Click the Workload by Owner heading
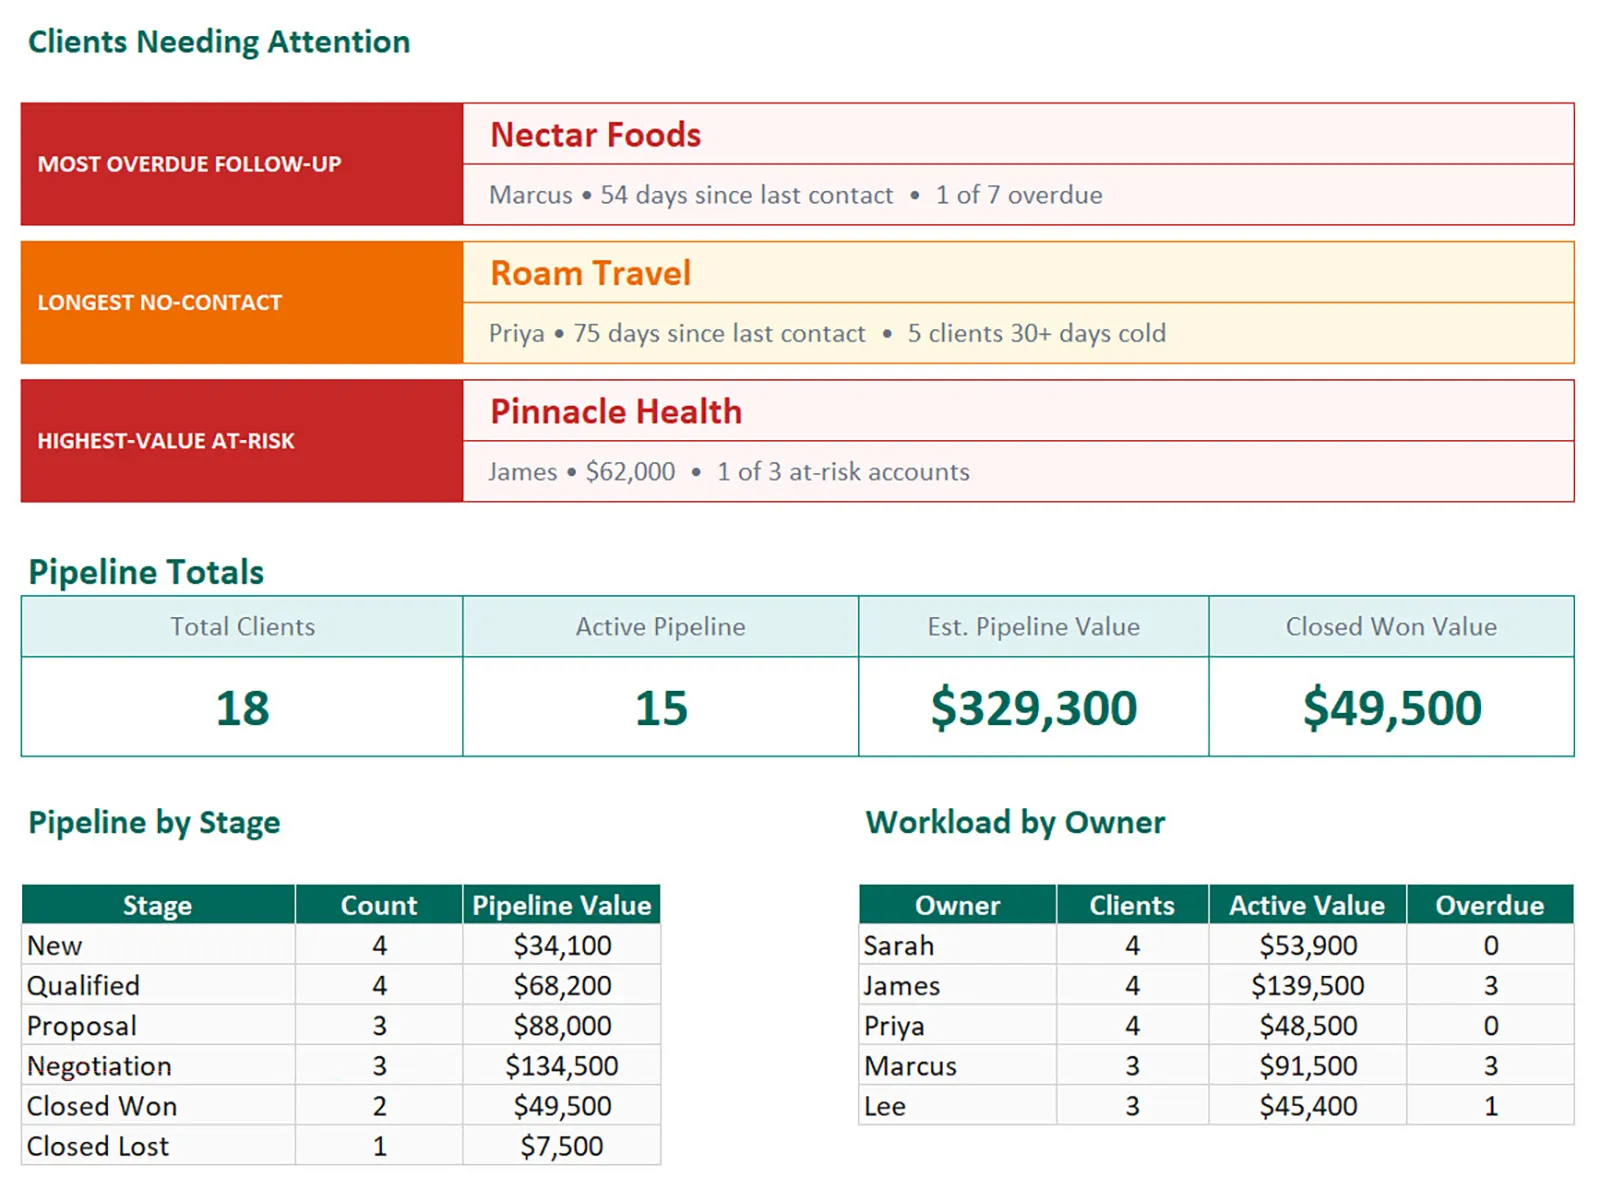The width and height of the screenshot is (1600, 1189). 1015,822
